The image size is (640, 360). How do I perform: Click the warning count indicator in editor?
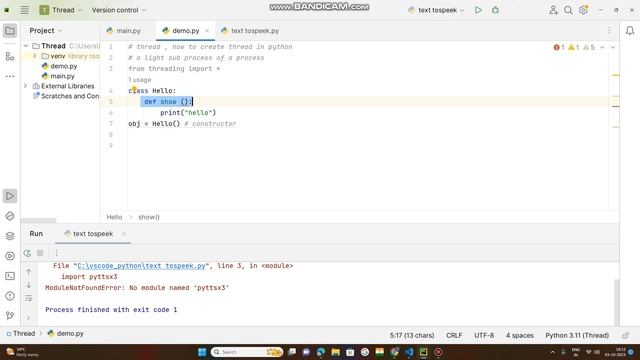pyautogui.click(x=574, y=47)
